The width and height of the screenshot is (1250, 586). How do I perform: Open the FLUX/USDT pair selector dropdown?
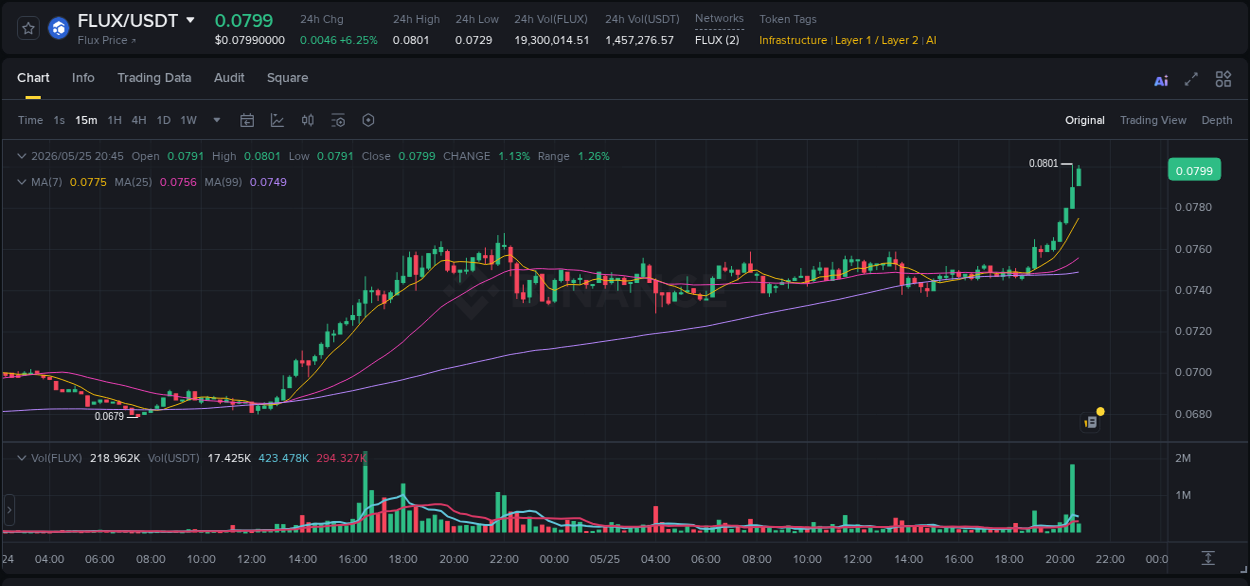coord(191,20)
